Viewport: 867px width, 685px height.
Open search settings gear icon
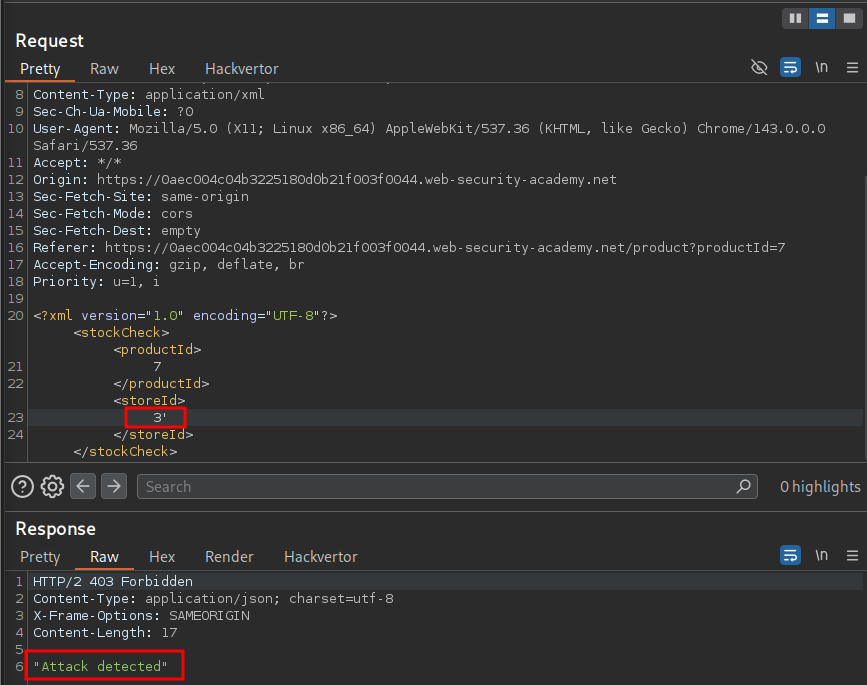(52, 486)
